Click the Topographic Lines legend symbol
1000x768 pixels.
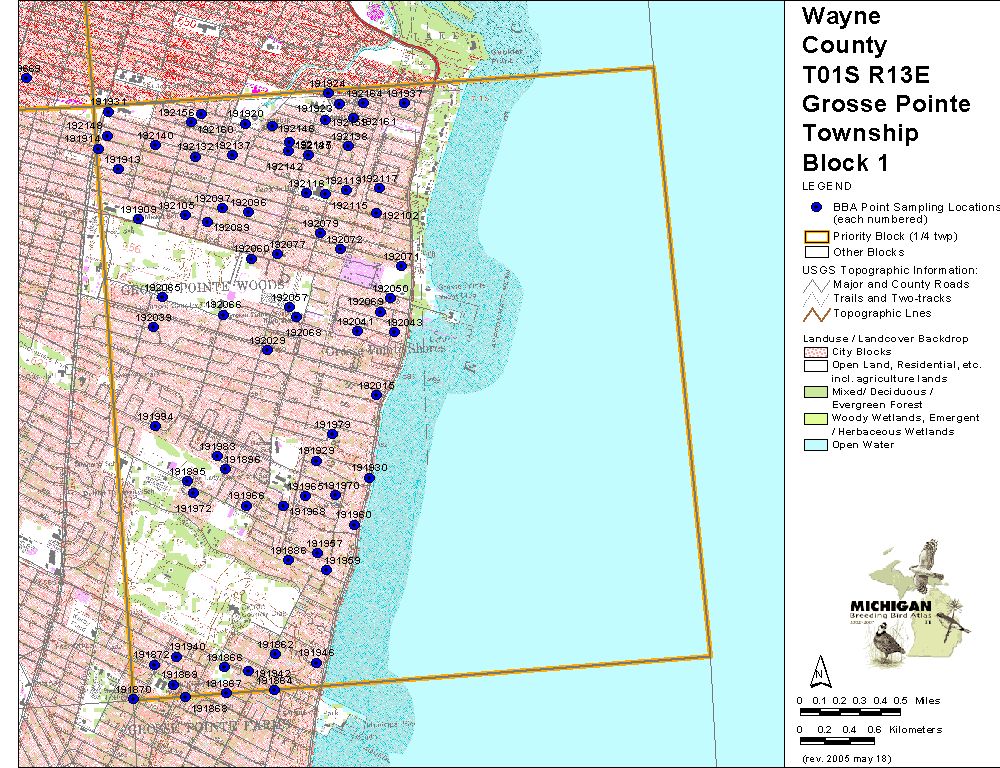coord(816,313)
